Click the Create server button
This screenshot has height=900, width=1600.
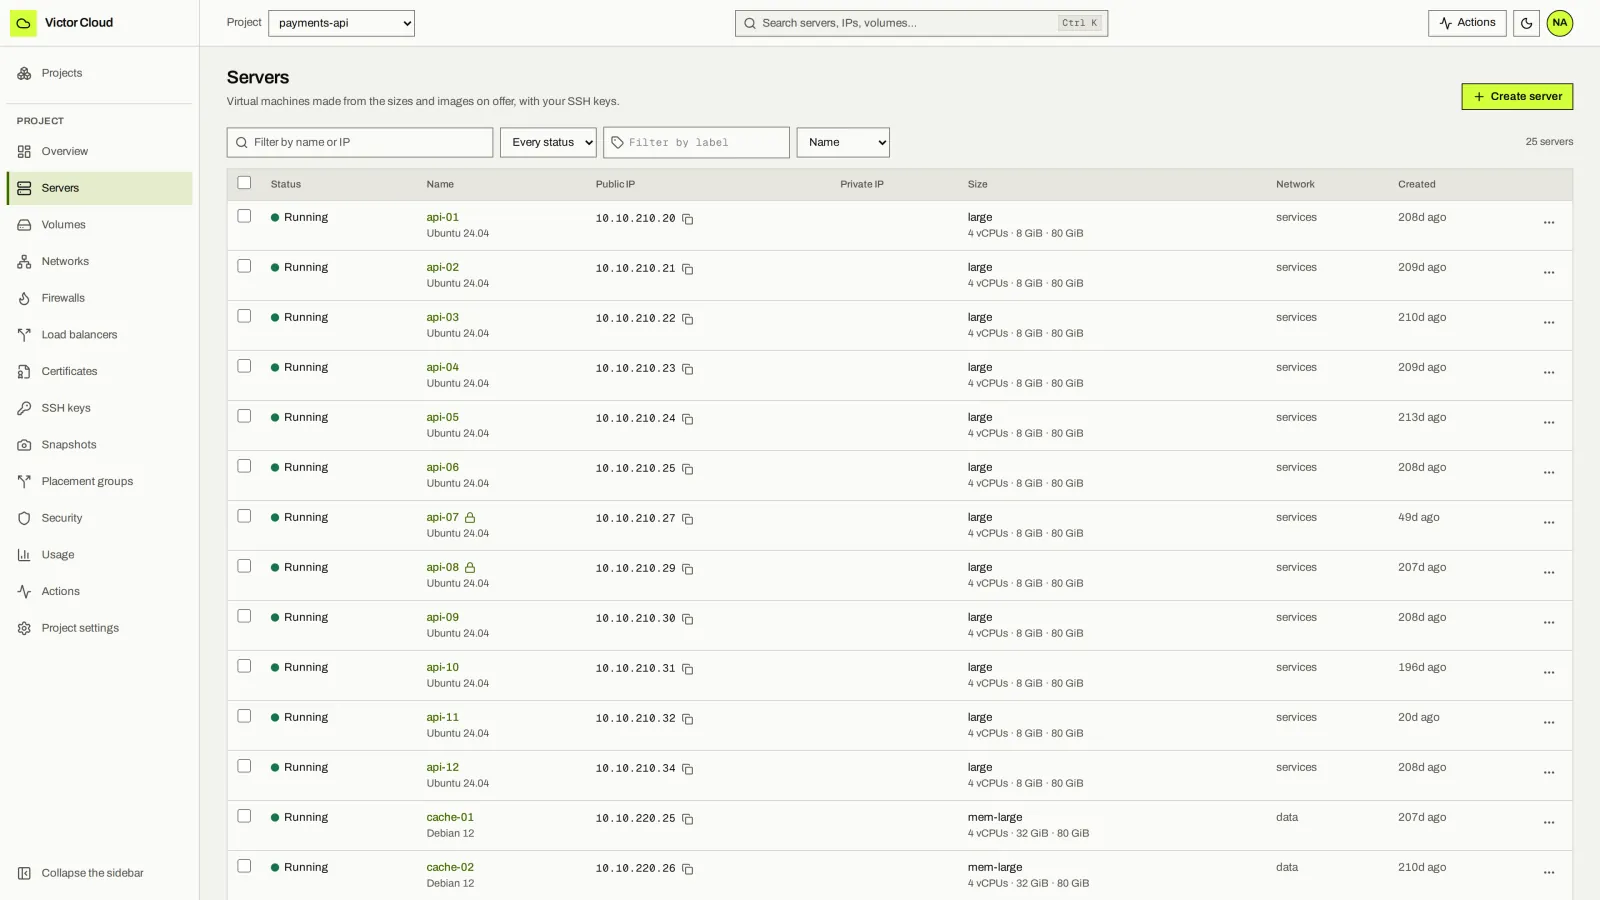[x=1517, y=97]
